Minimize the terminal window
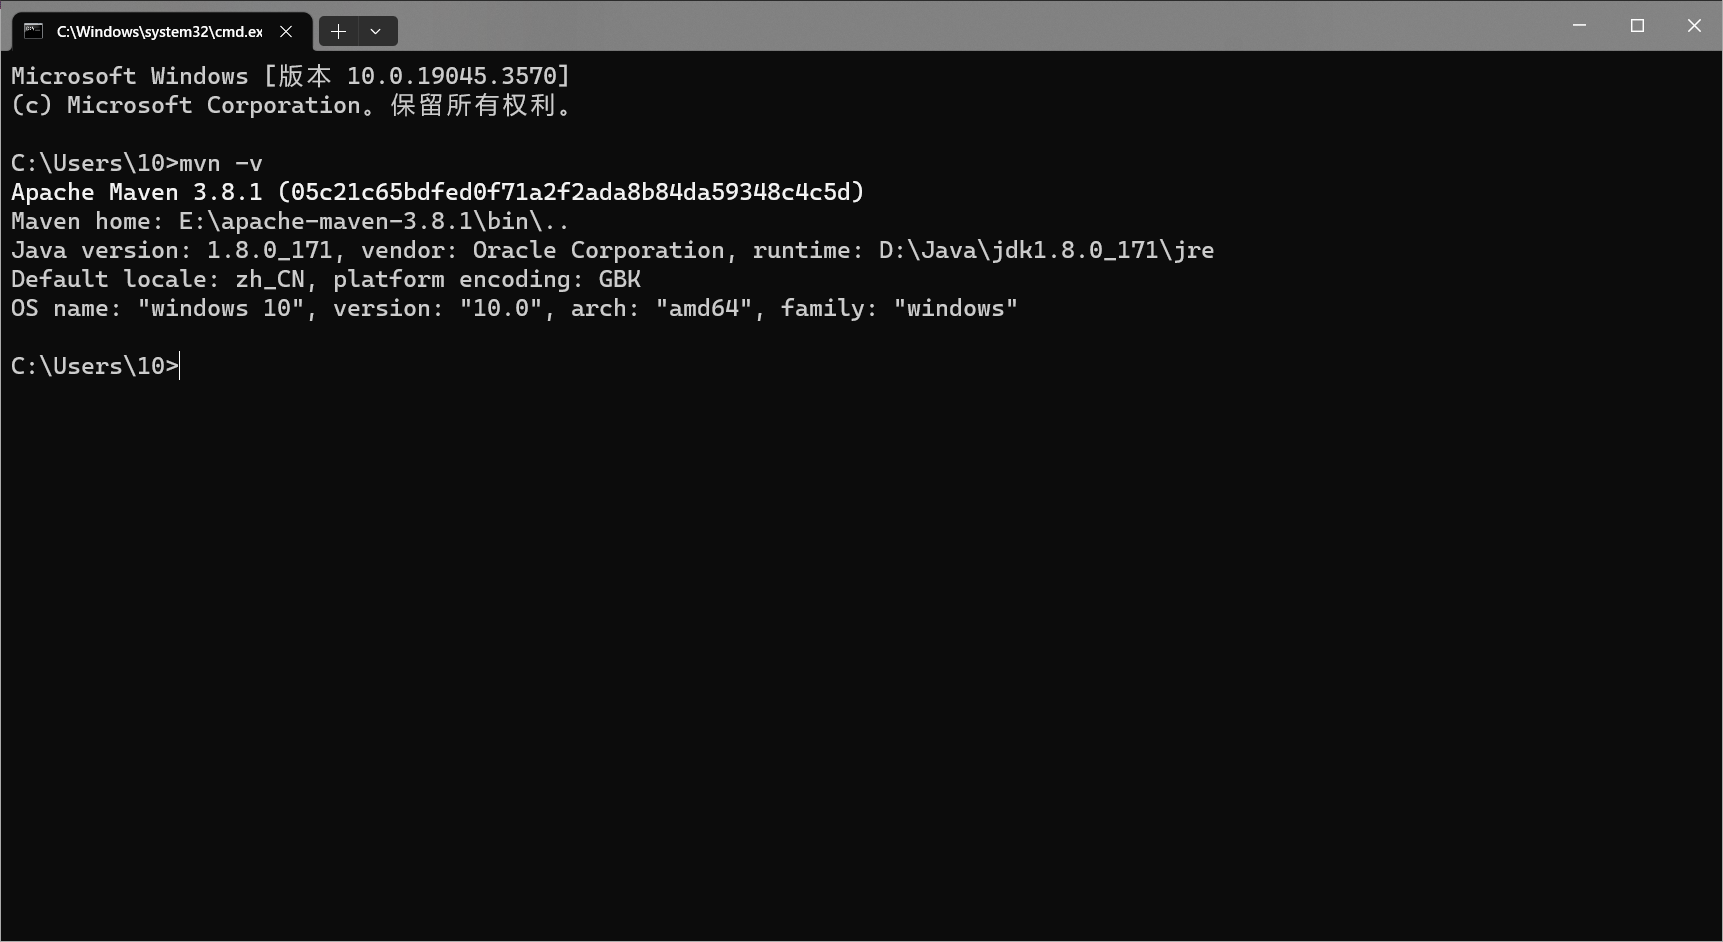 tap(1578, 25)
